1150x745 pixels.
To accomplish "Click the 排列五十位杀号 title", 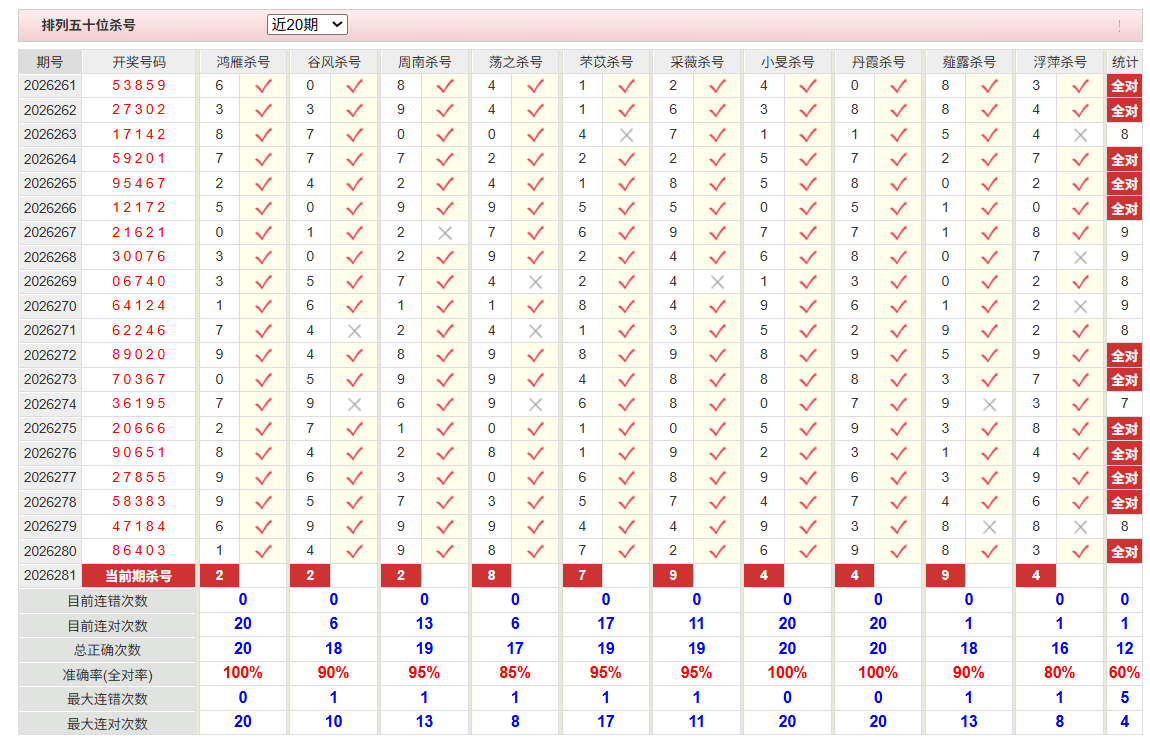I will click(89, 26).
